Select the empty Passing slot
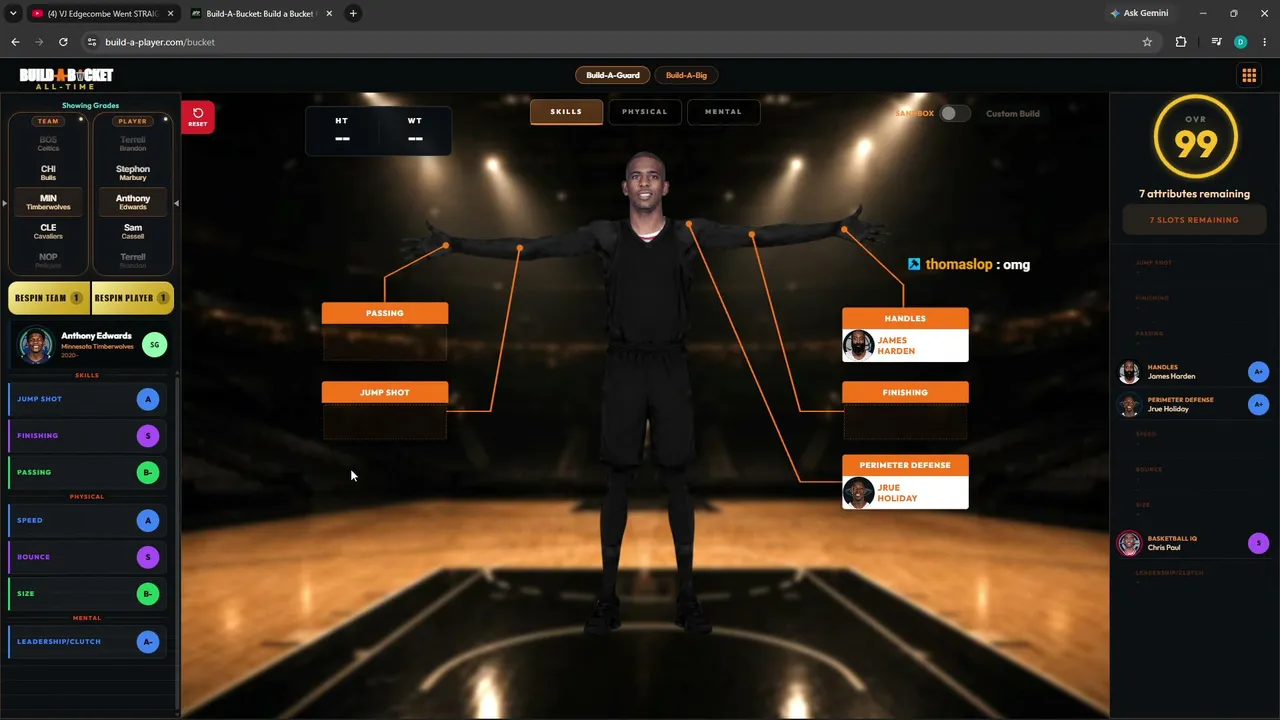This screenshot has height=720, width=1280. [385, 342]
